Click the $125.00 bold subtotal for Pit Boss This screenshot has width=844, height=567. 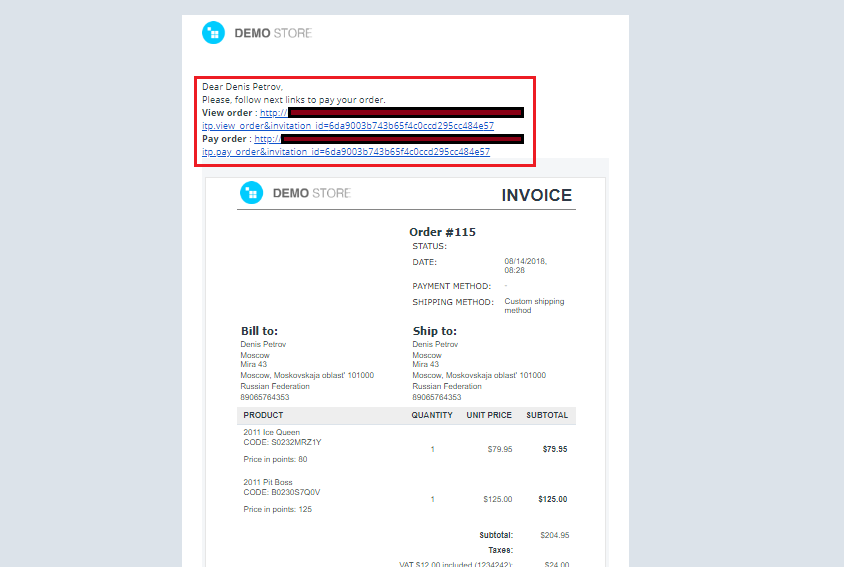coord(552,499)
